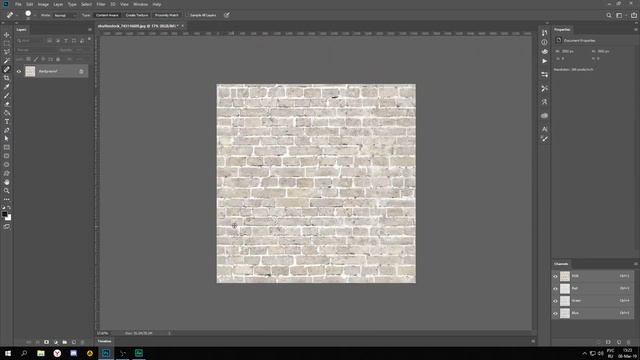Toggle pixel layer filter icon
Viewport: 640px width, 360px height.
49,41
